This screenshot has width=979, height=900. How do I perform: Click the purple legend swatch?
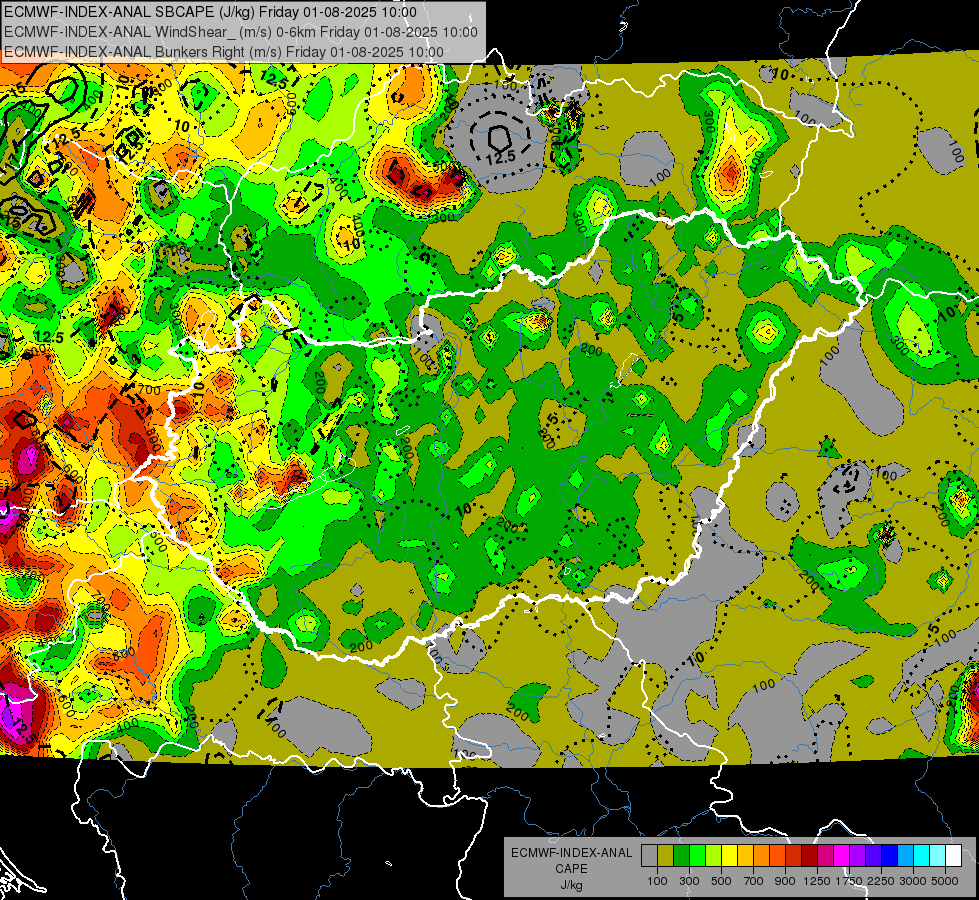click(857, 855)
